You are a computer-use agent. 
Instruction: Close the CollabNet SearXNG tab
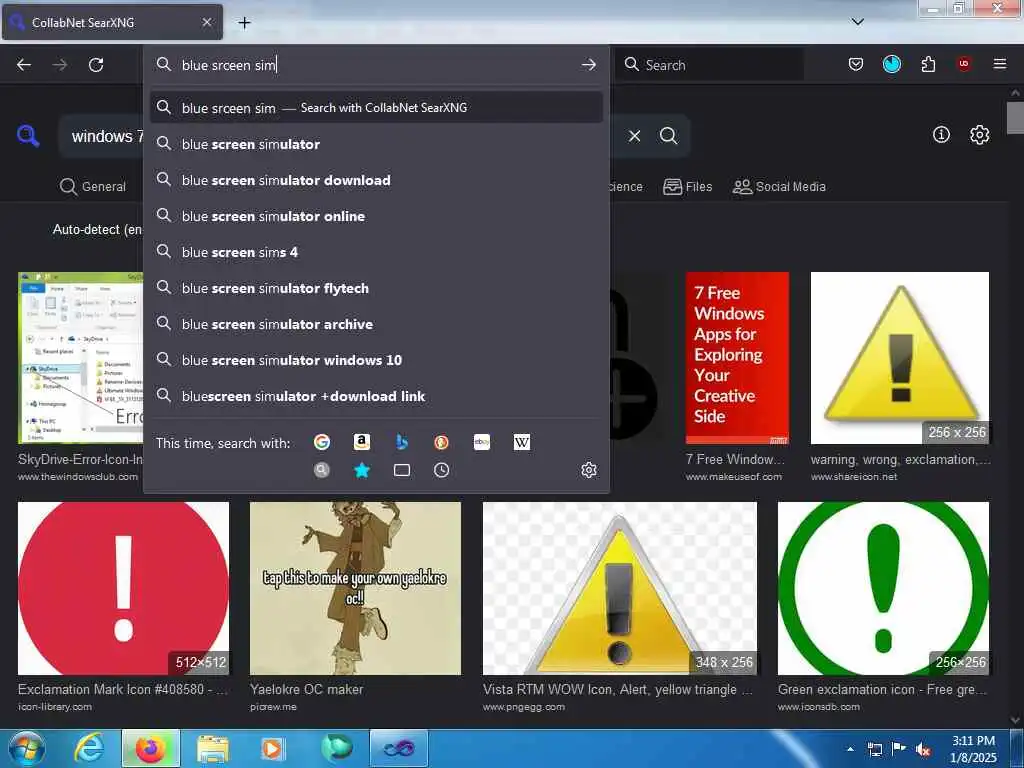click(207, 22)
